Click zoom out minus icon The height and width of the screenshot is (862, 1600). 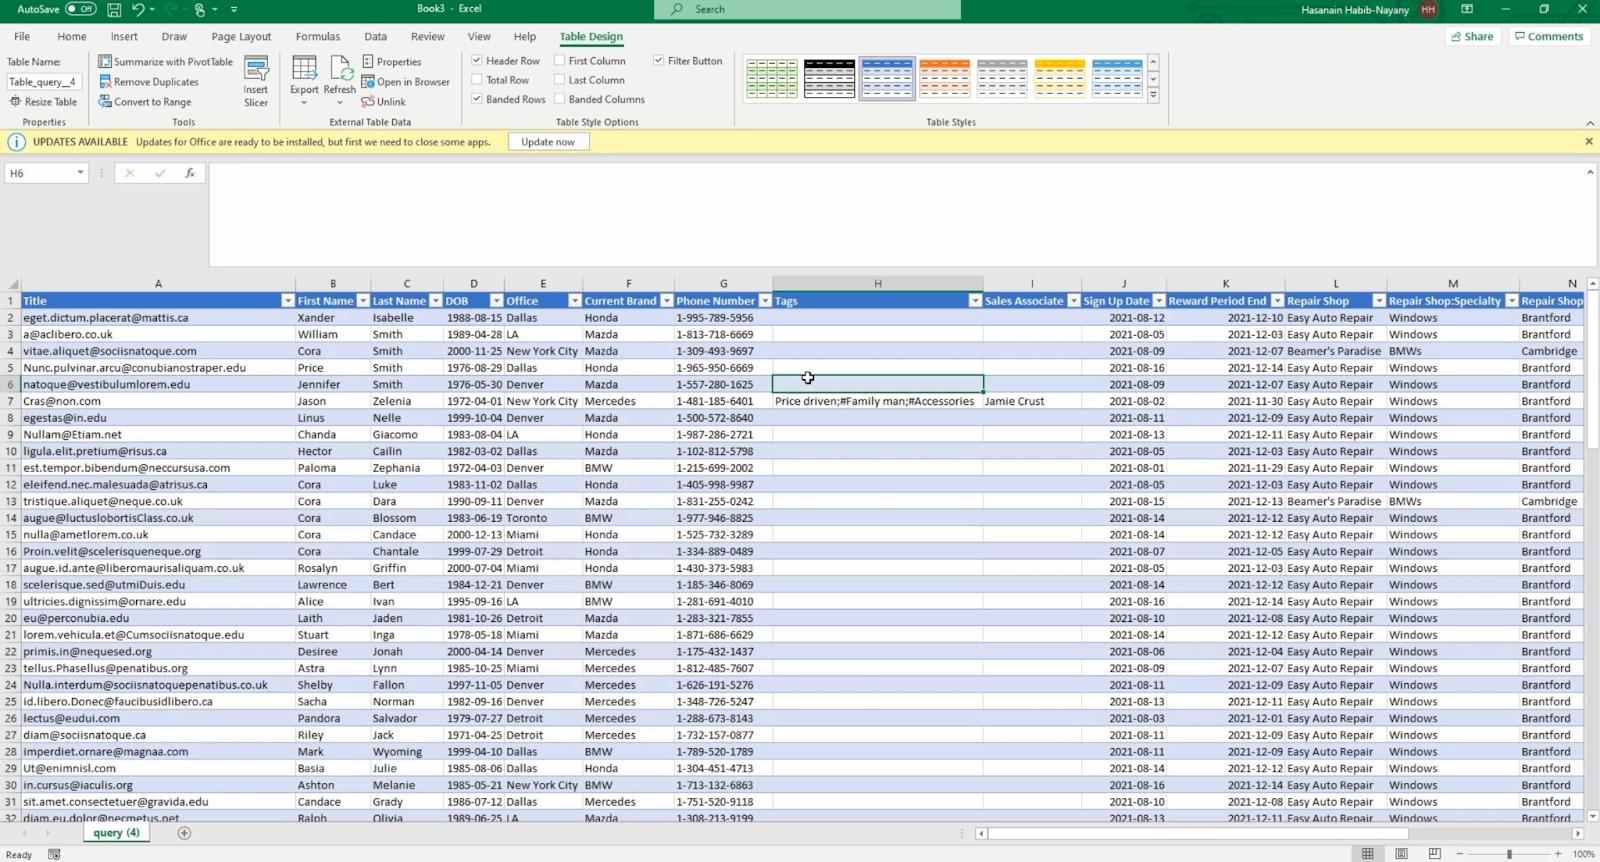point(1460,854)
